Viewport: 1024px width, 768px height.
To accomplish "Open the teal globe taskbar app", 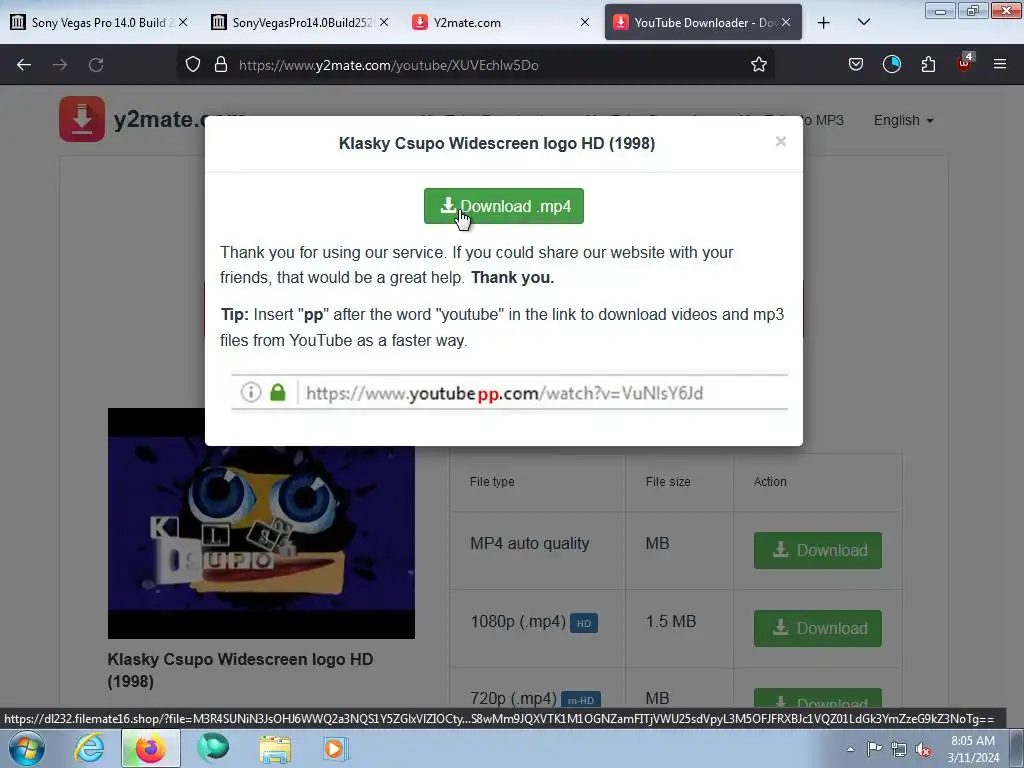I will click(x=213, y=748).
